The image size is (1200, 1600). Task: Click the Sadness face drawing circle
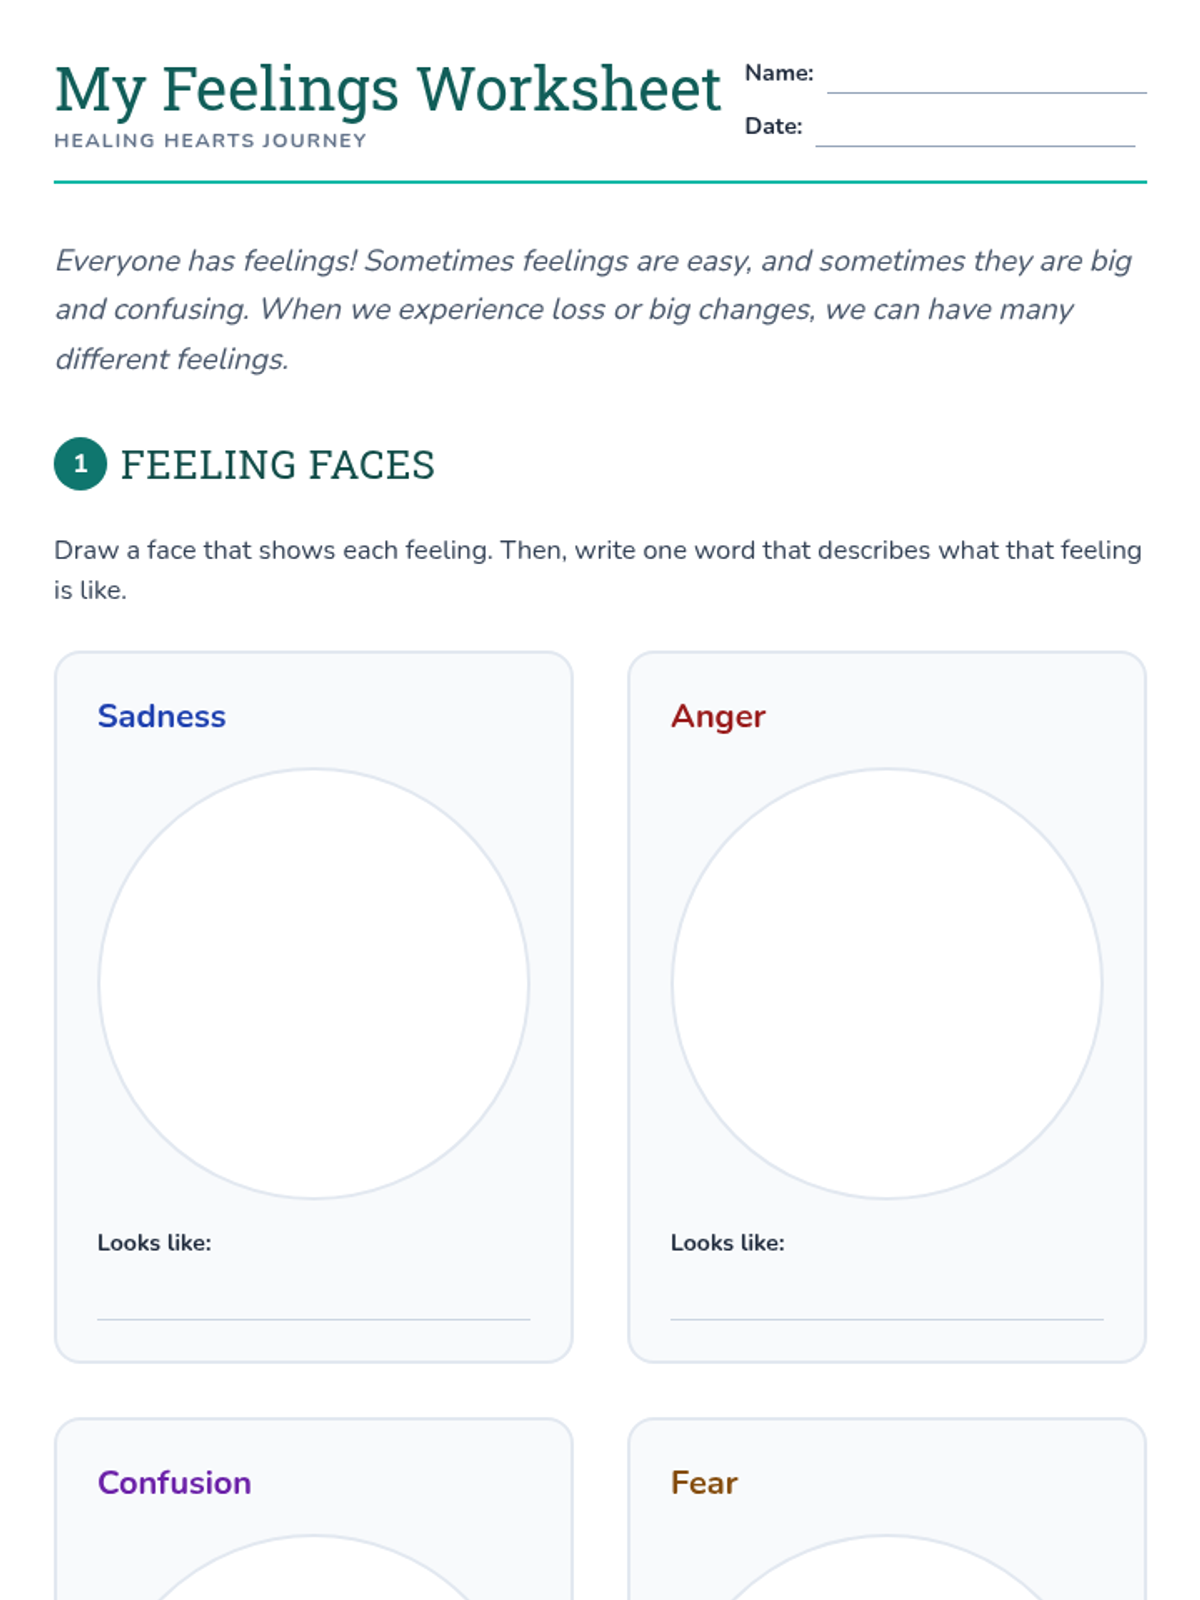[314, 984]
